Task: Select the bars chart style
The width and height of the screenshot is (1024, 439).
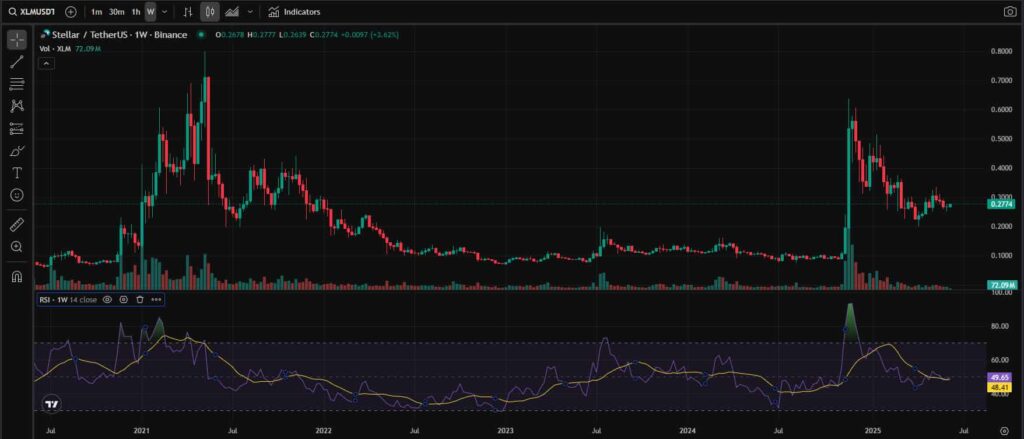Action: tap(187, 12)
